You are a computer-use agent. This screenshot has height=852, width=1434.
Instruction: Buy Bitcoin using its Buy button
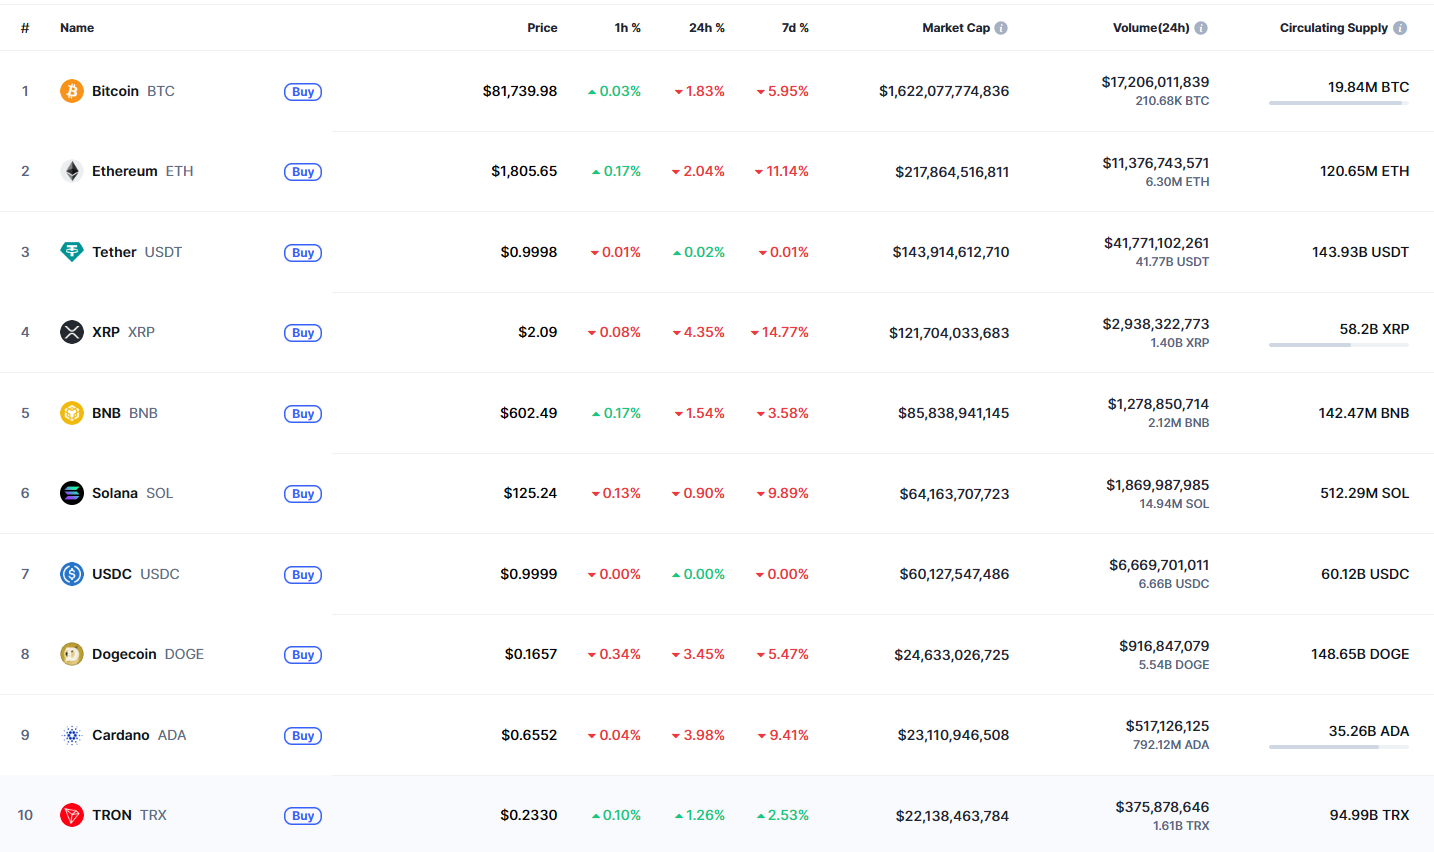[x=303, y=92]
